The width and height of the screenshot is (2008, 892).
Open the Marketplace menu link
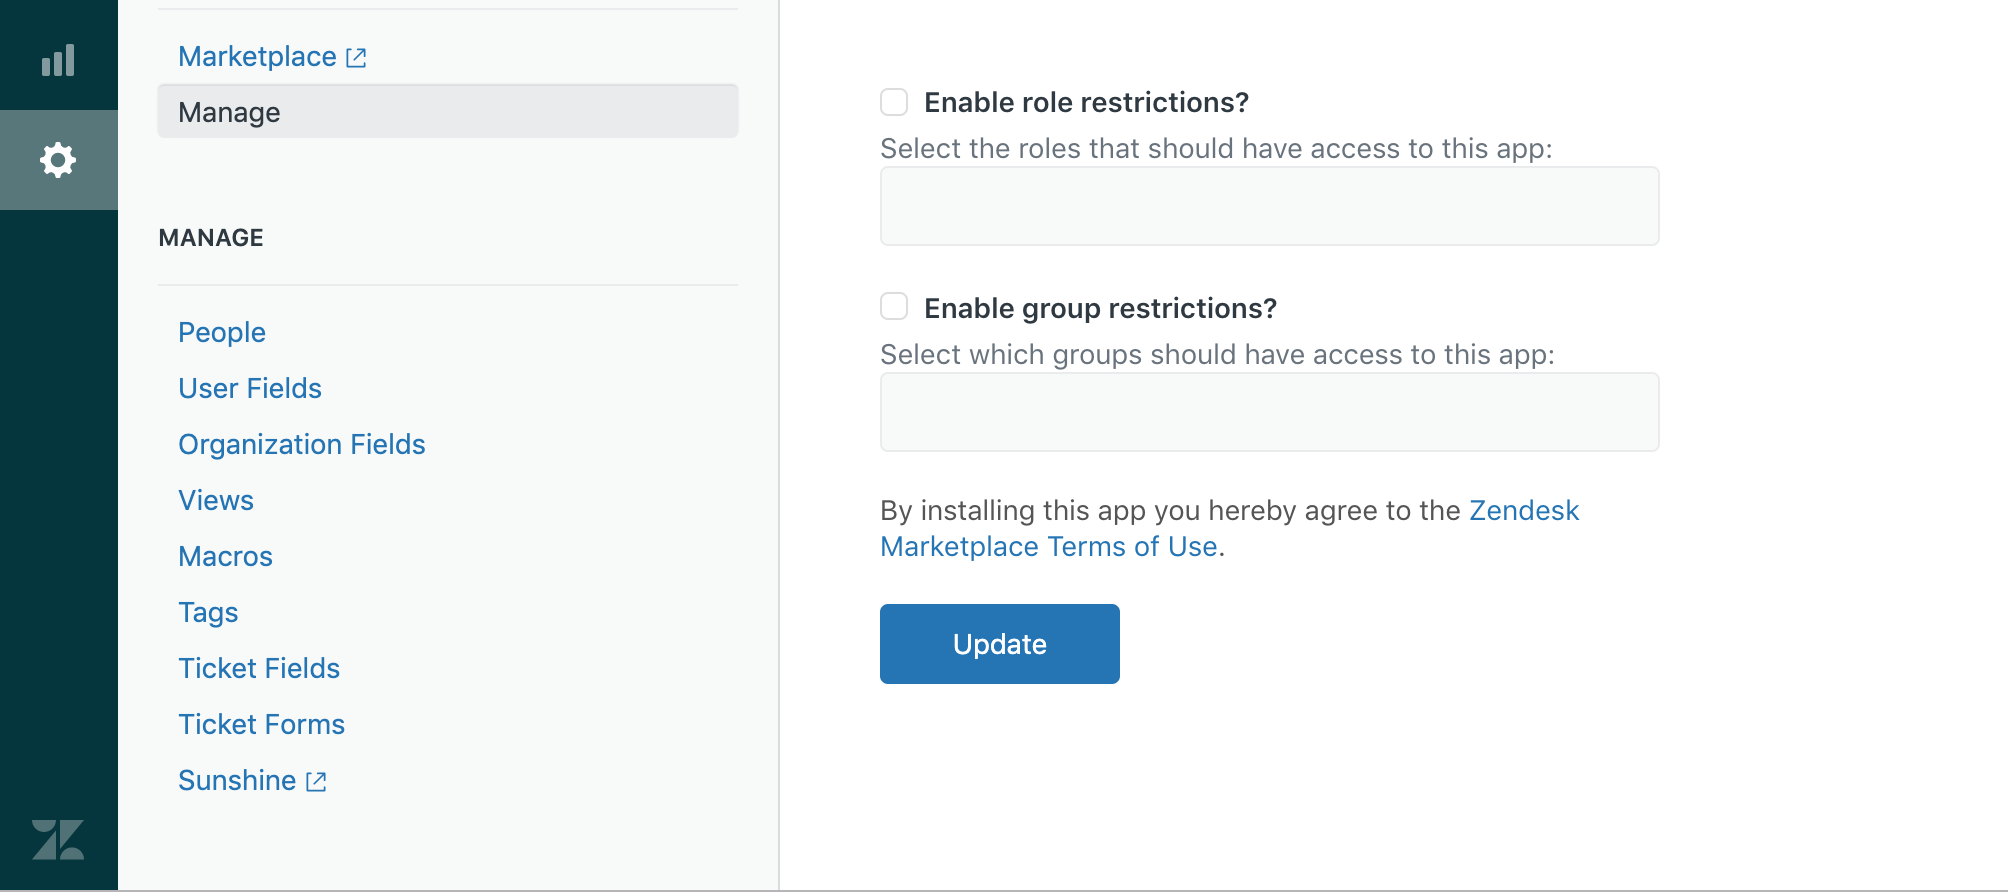point(257,57)
